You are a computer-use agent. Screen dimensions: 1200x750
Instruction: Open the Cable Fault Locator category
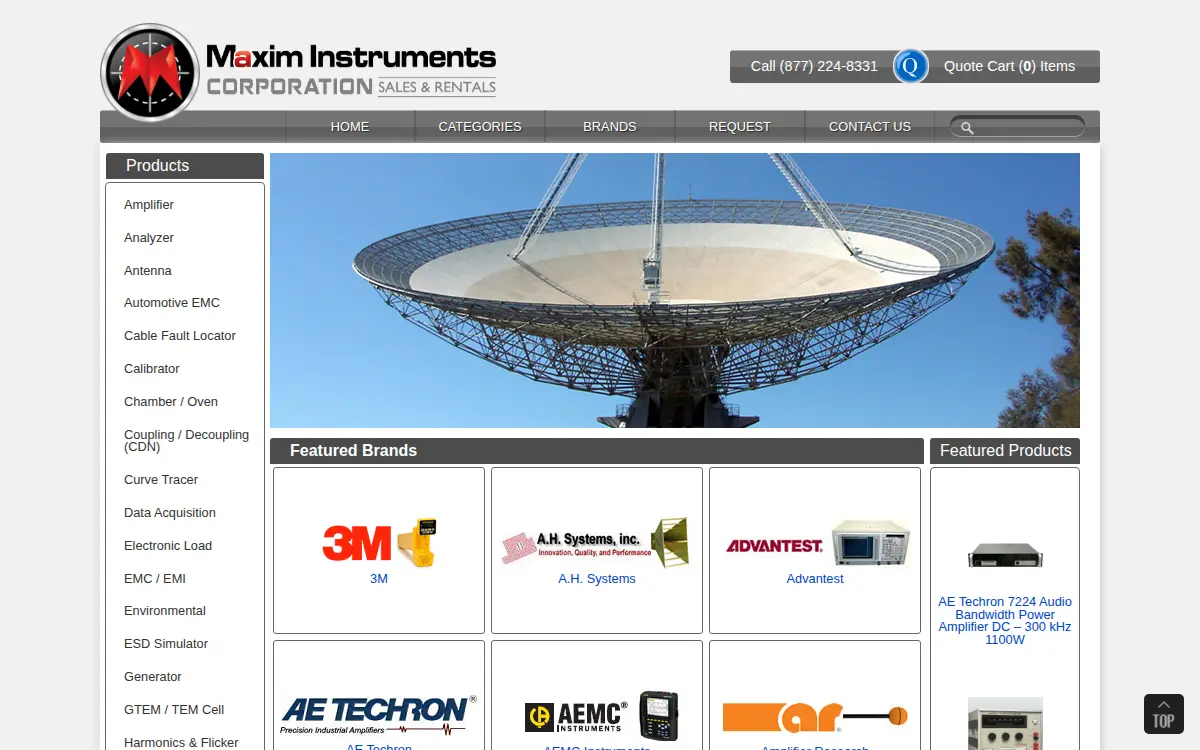coord(180,336)
